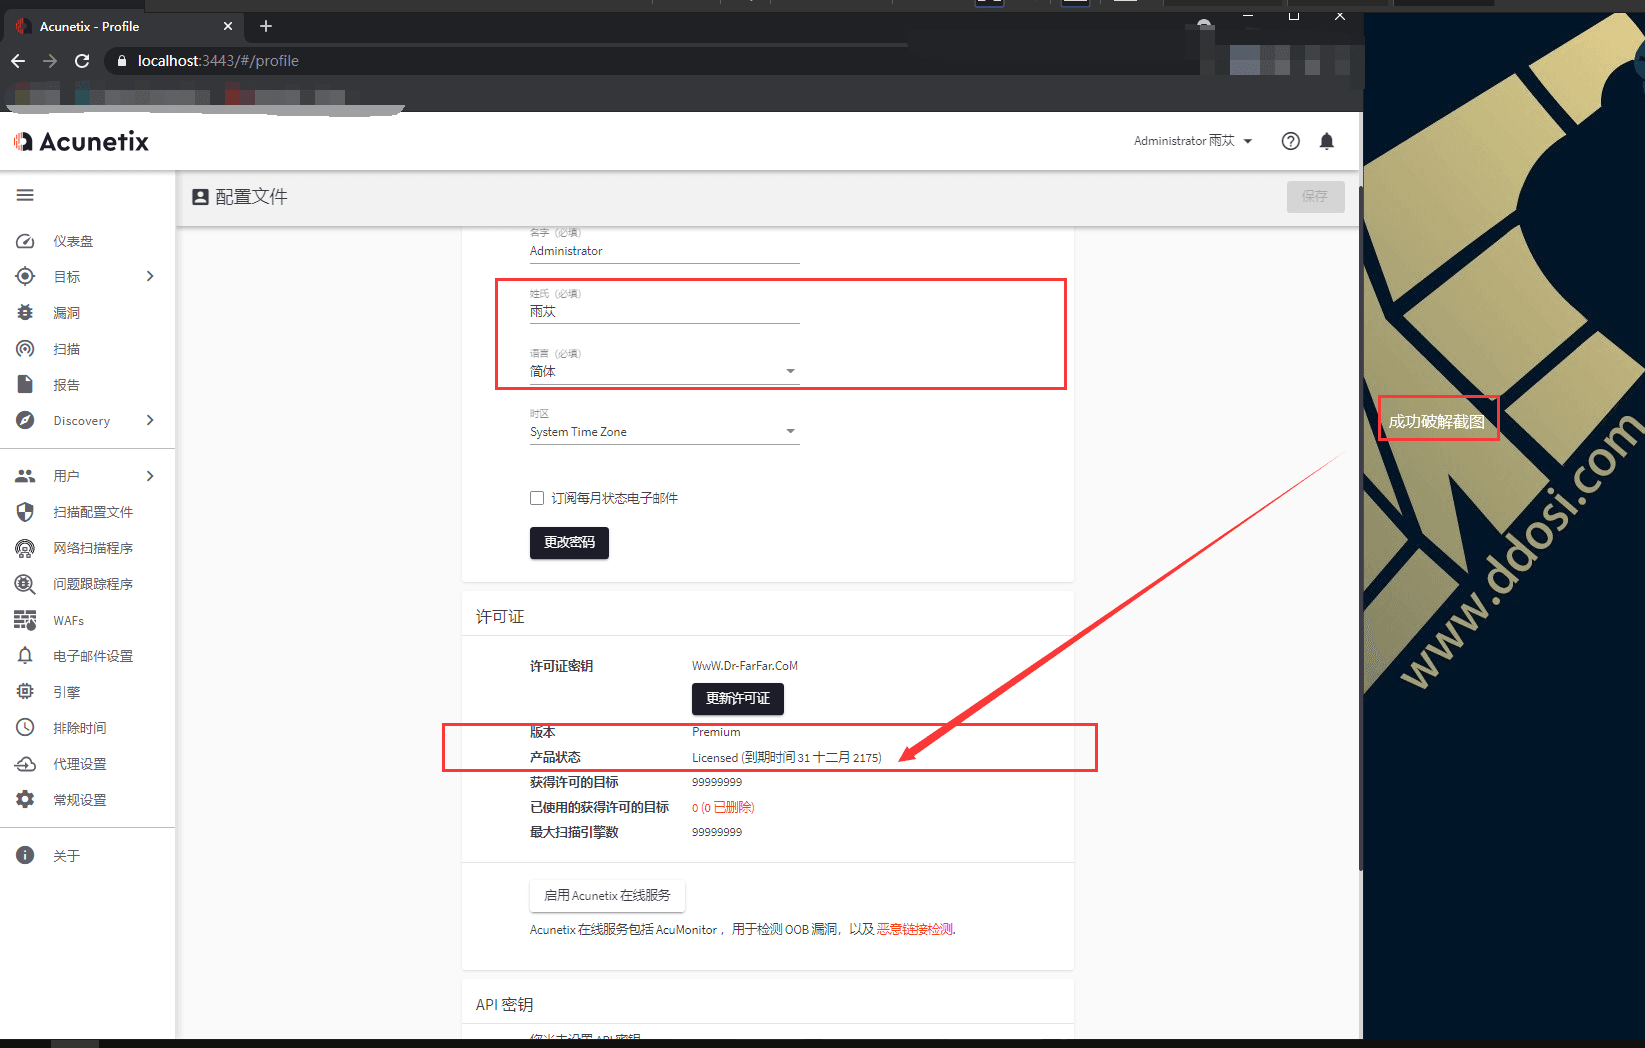Open the Reports document icon (报告)
The width and height of the screenshot is (1645, 1048).
25,384
